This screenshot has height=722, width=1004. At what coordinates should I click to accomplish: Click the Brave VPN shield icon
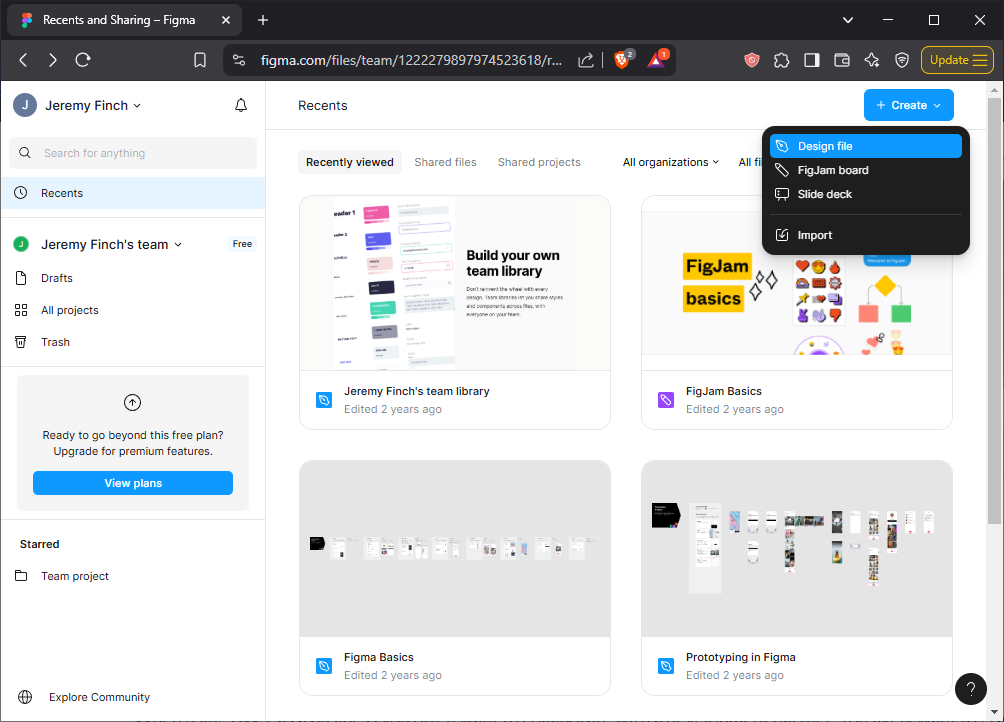pyautogui.click(x=902, y=60)
